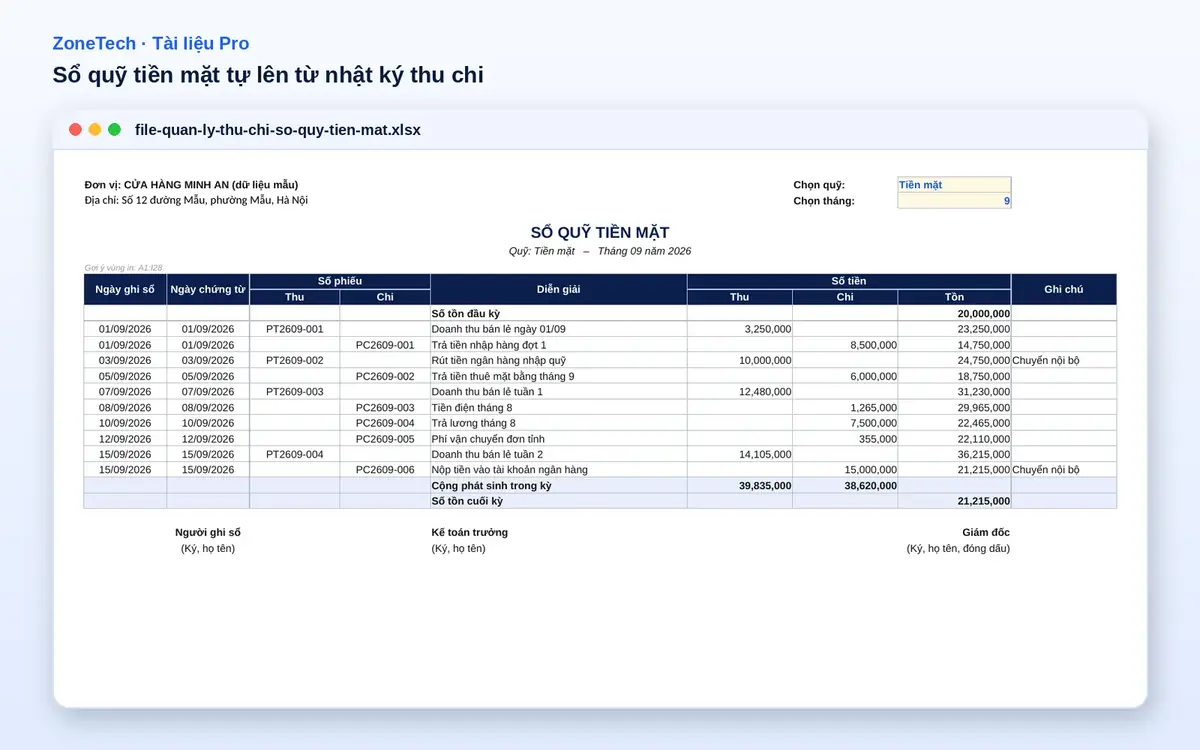This screenshot has height=750, width=1200.
Task: Click the Người ghi sổ signature label
Action: point(208,533)
